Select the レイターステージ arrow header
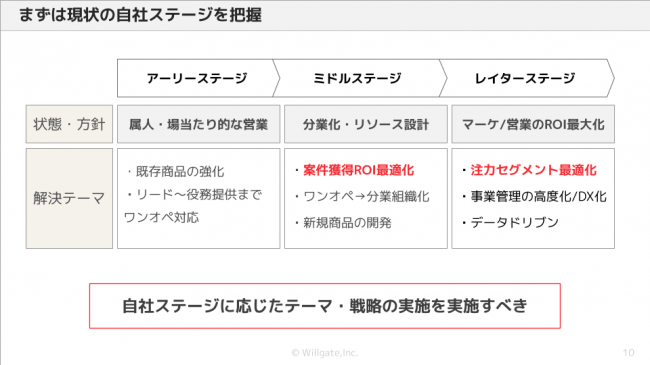This screenshot has height=365, width=650. point(526,78)
